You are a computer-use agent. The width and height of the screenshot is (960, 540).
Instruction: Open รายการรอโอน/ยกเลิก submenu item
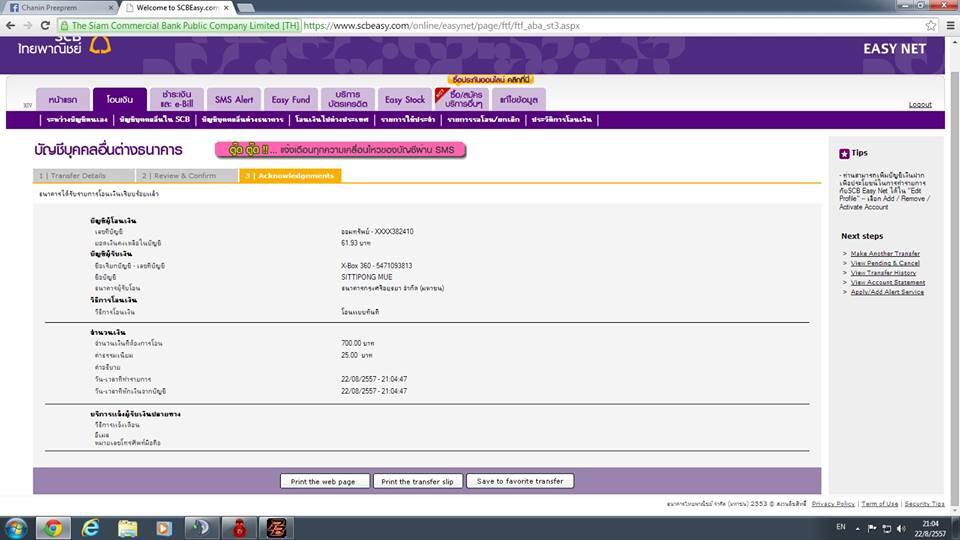(483, 119)
